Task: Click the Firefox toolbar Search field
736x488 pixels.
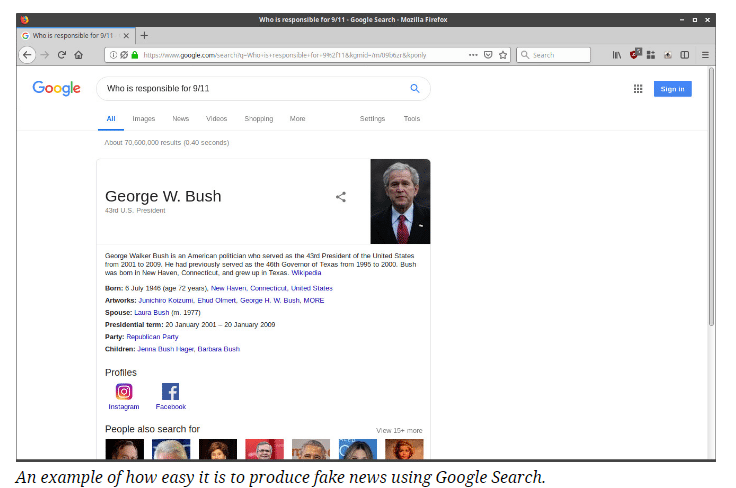Action: 553,55
